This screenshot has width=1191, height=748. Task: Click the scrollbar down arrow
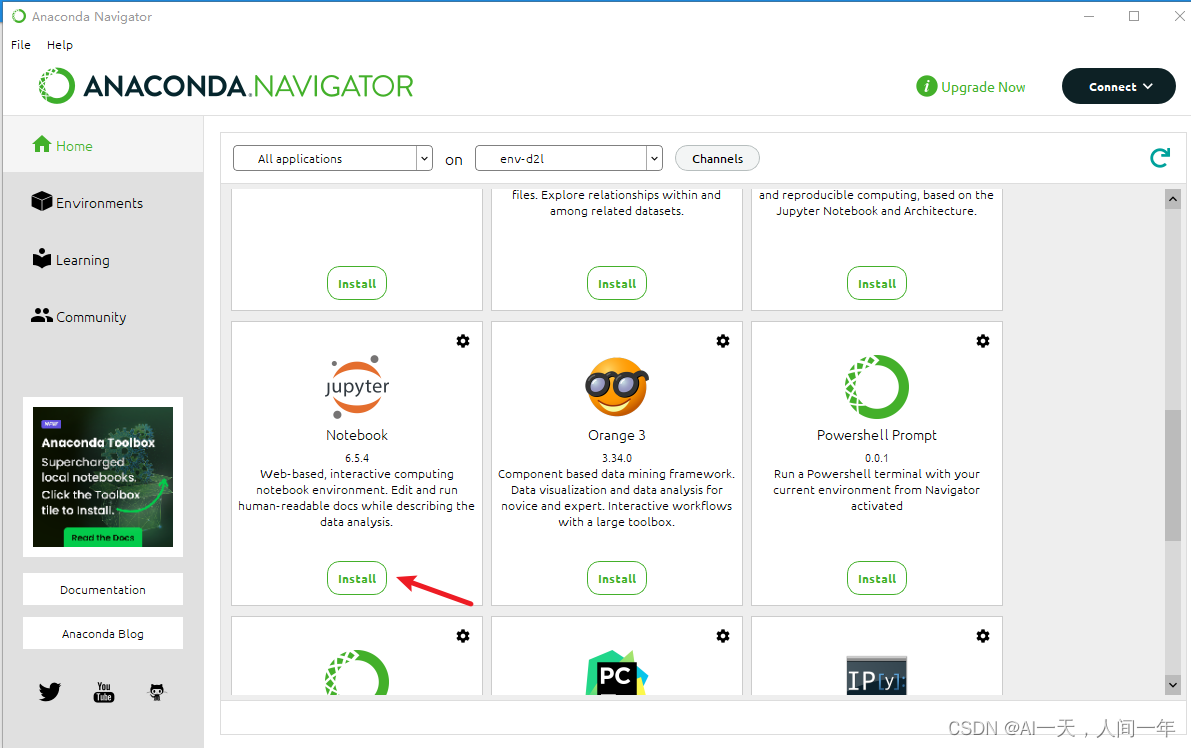[x=1173, y=684]
